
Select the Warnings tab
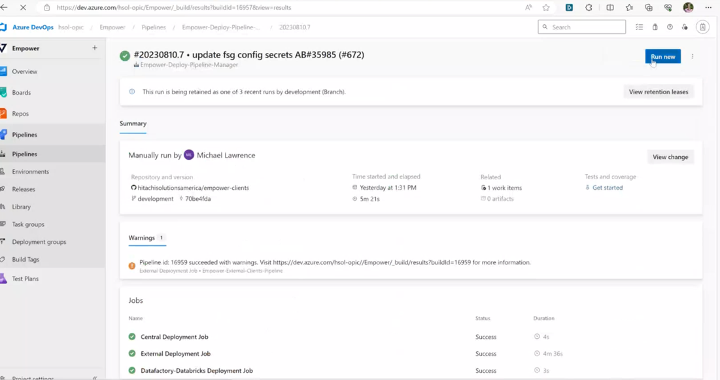tap(146, 238)
